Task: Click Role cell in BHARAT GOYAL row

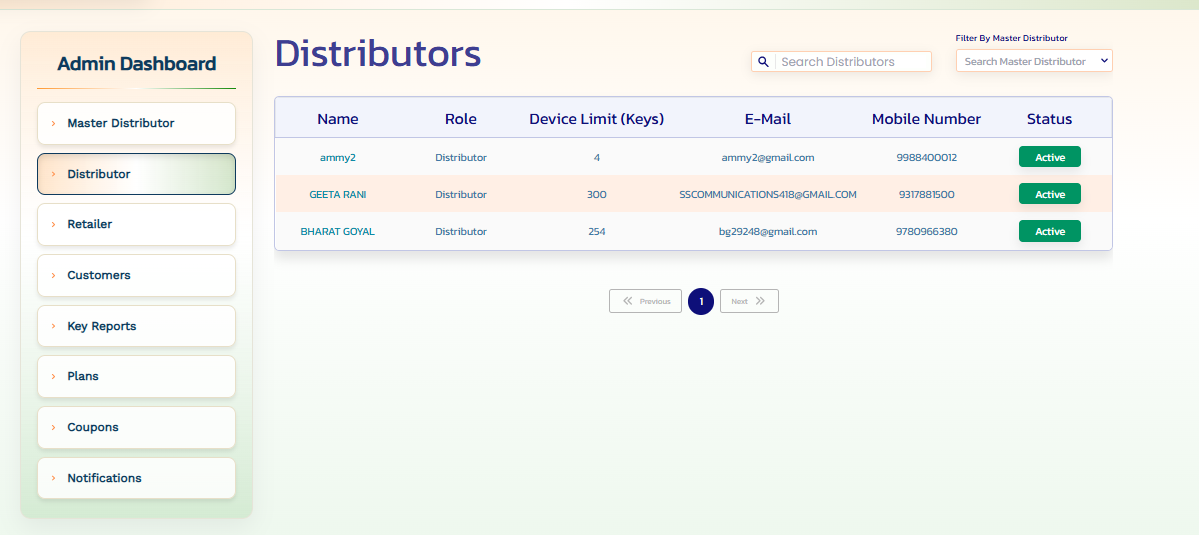Action: coord(460,232)
